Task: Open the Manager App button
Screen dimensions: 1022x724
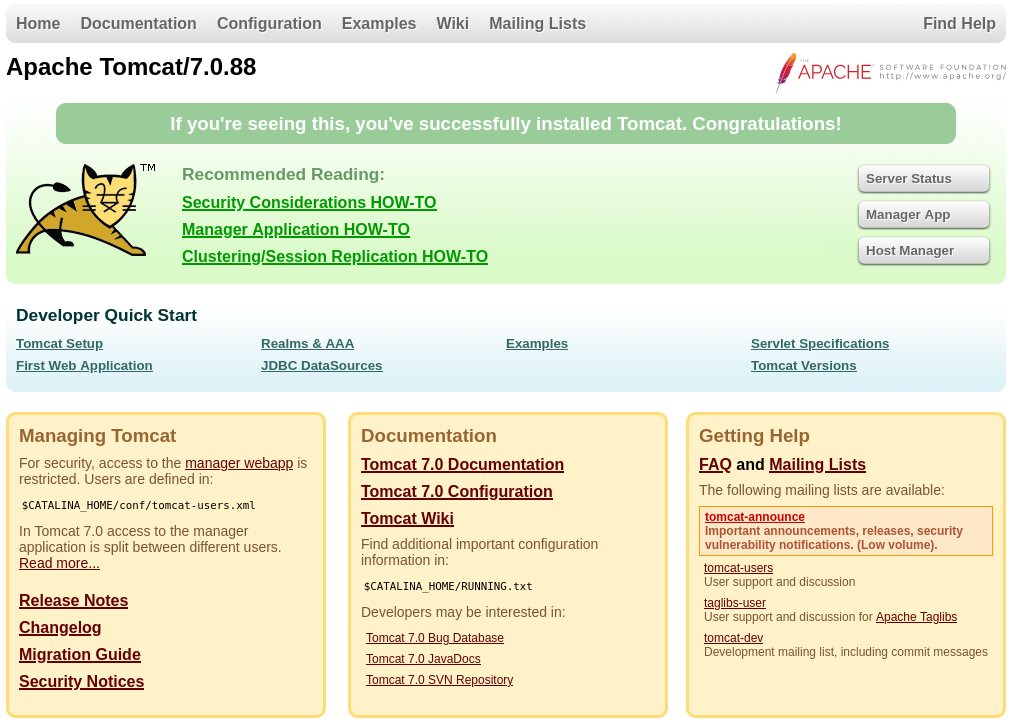Action: [923, 215]
